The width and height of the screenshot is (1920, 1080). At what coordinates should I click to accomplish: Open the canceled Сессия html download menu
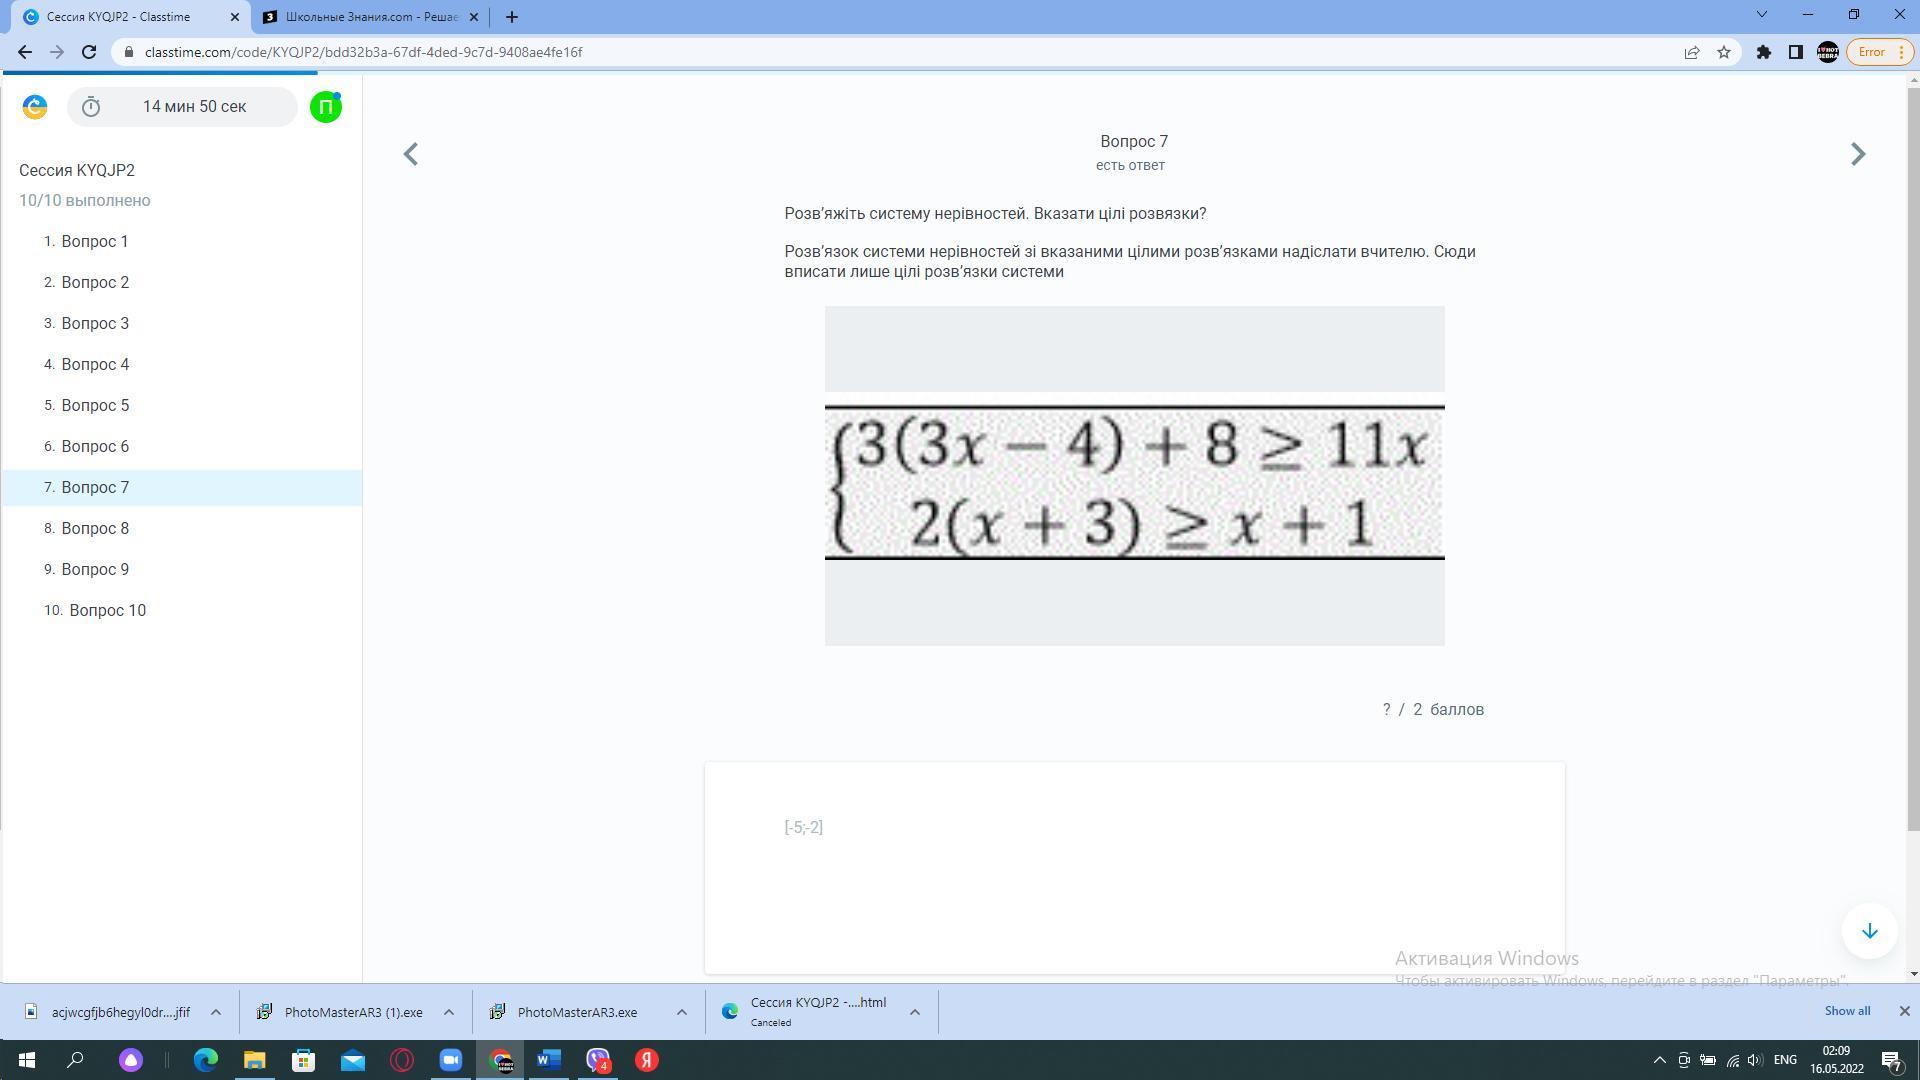point(914,1012)
